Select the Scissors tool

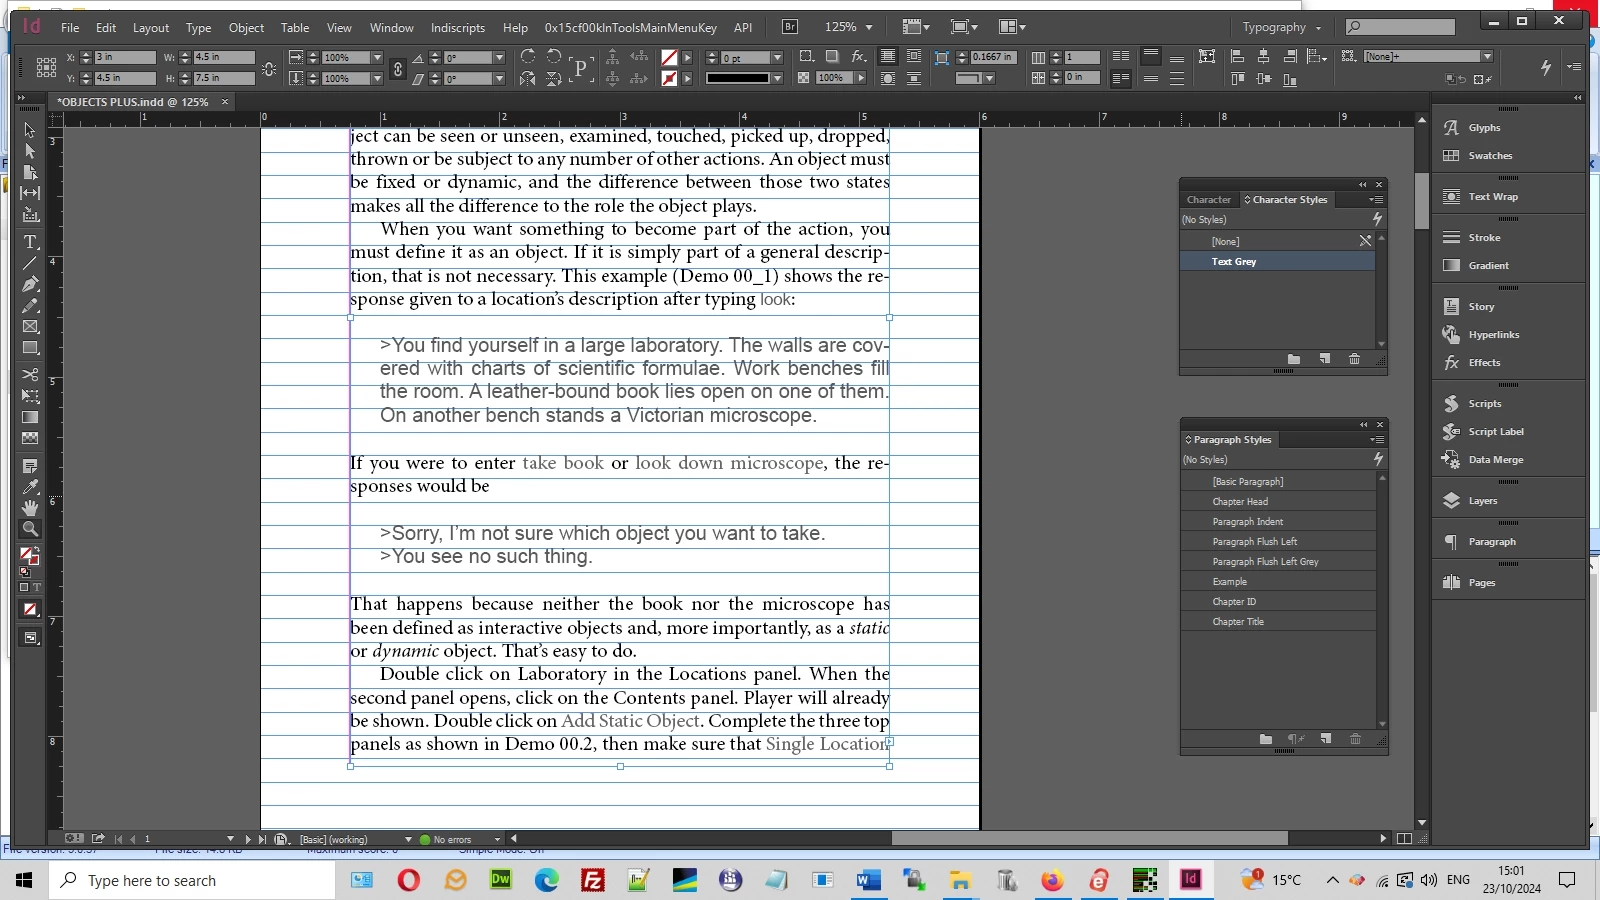(30, 375)
